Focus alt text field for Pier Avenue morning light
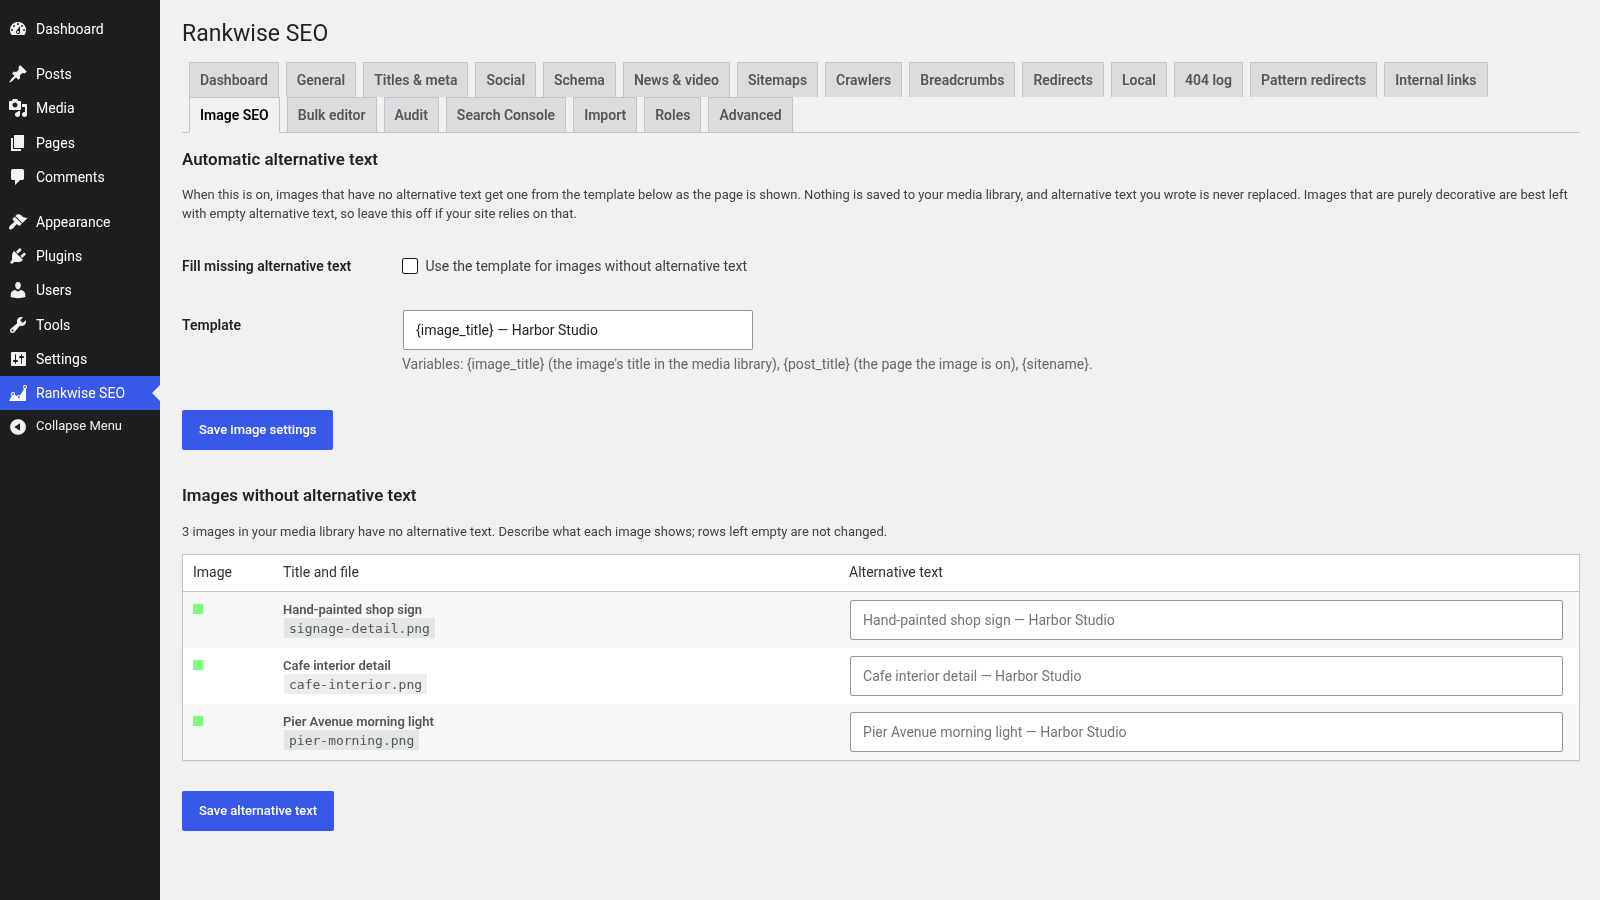Screen dimensions: 1600x900 click(x=1206, y=732)
